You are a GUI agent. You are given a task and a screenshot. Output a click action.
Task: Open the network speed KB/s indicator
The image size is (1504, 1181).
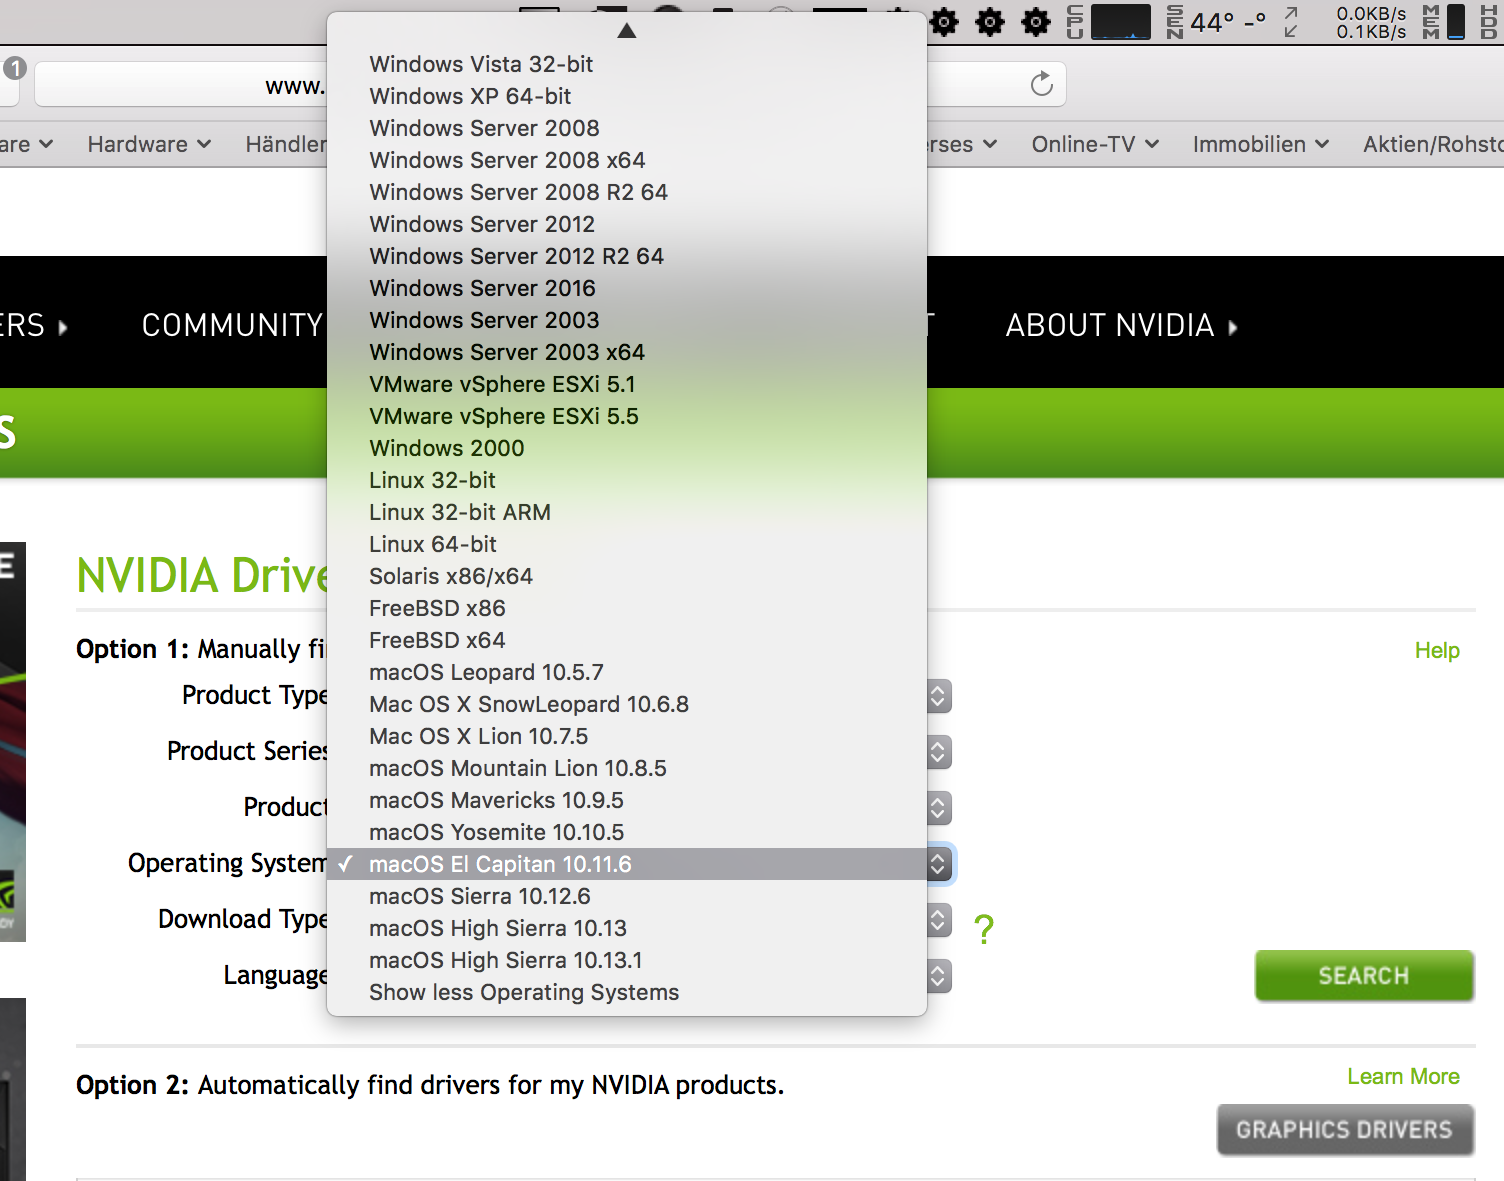(x=1371, y=22)
